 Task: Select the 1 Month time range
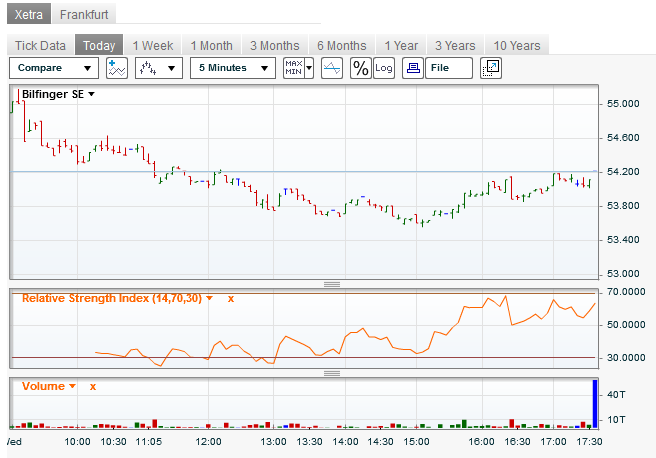(x=212, y=45)
